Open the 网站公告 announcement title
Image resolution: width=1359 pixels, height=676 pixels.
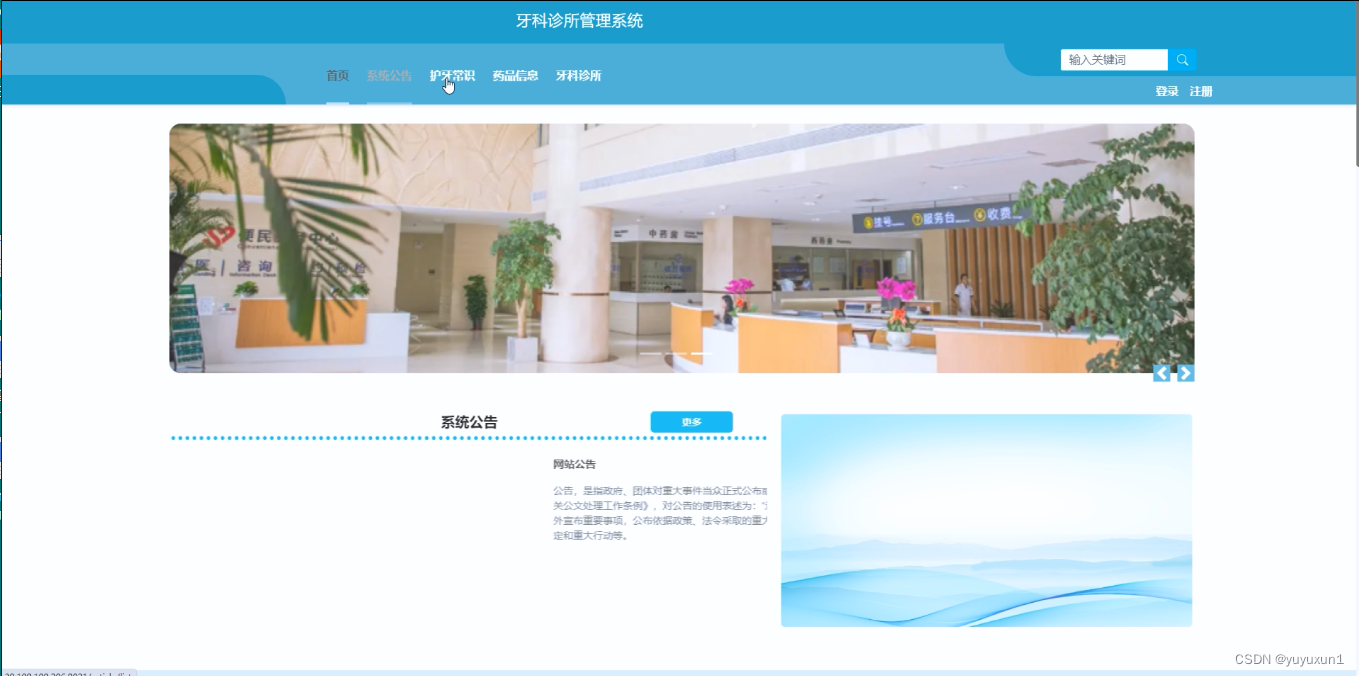(x=575, y=464)
